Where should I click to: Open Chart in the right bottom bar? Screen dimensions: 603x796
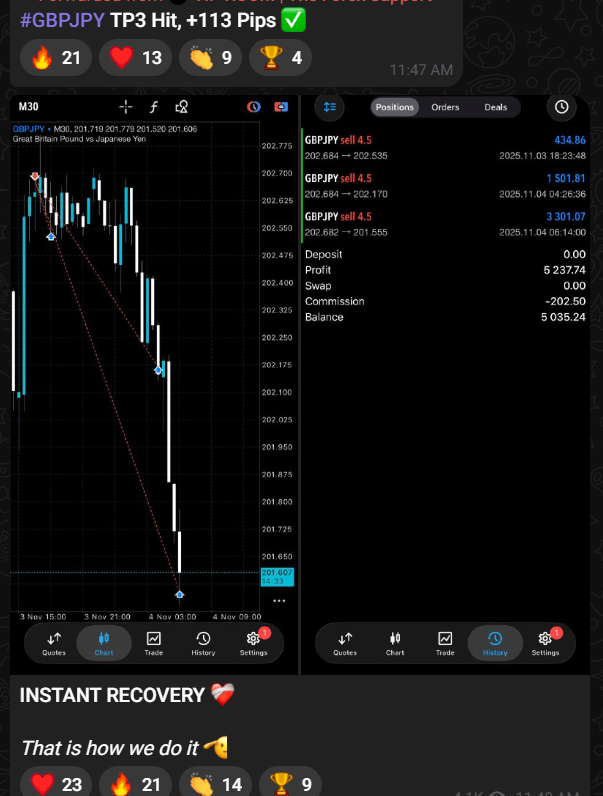[x=395, y=643]
